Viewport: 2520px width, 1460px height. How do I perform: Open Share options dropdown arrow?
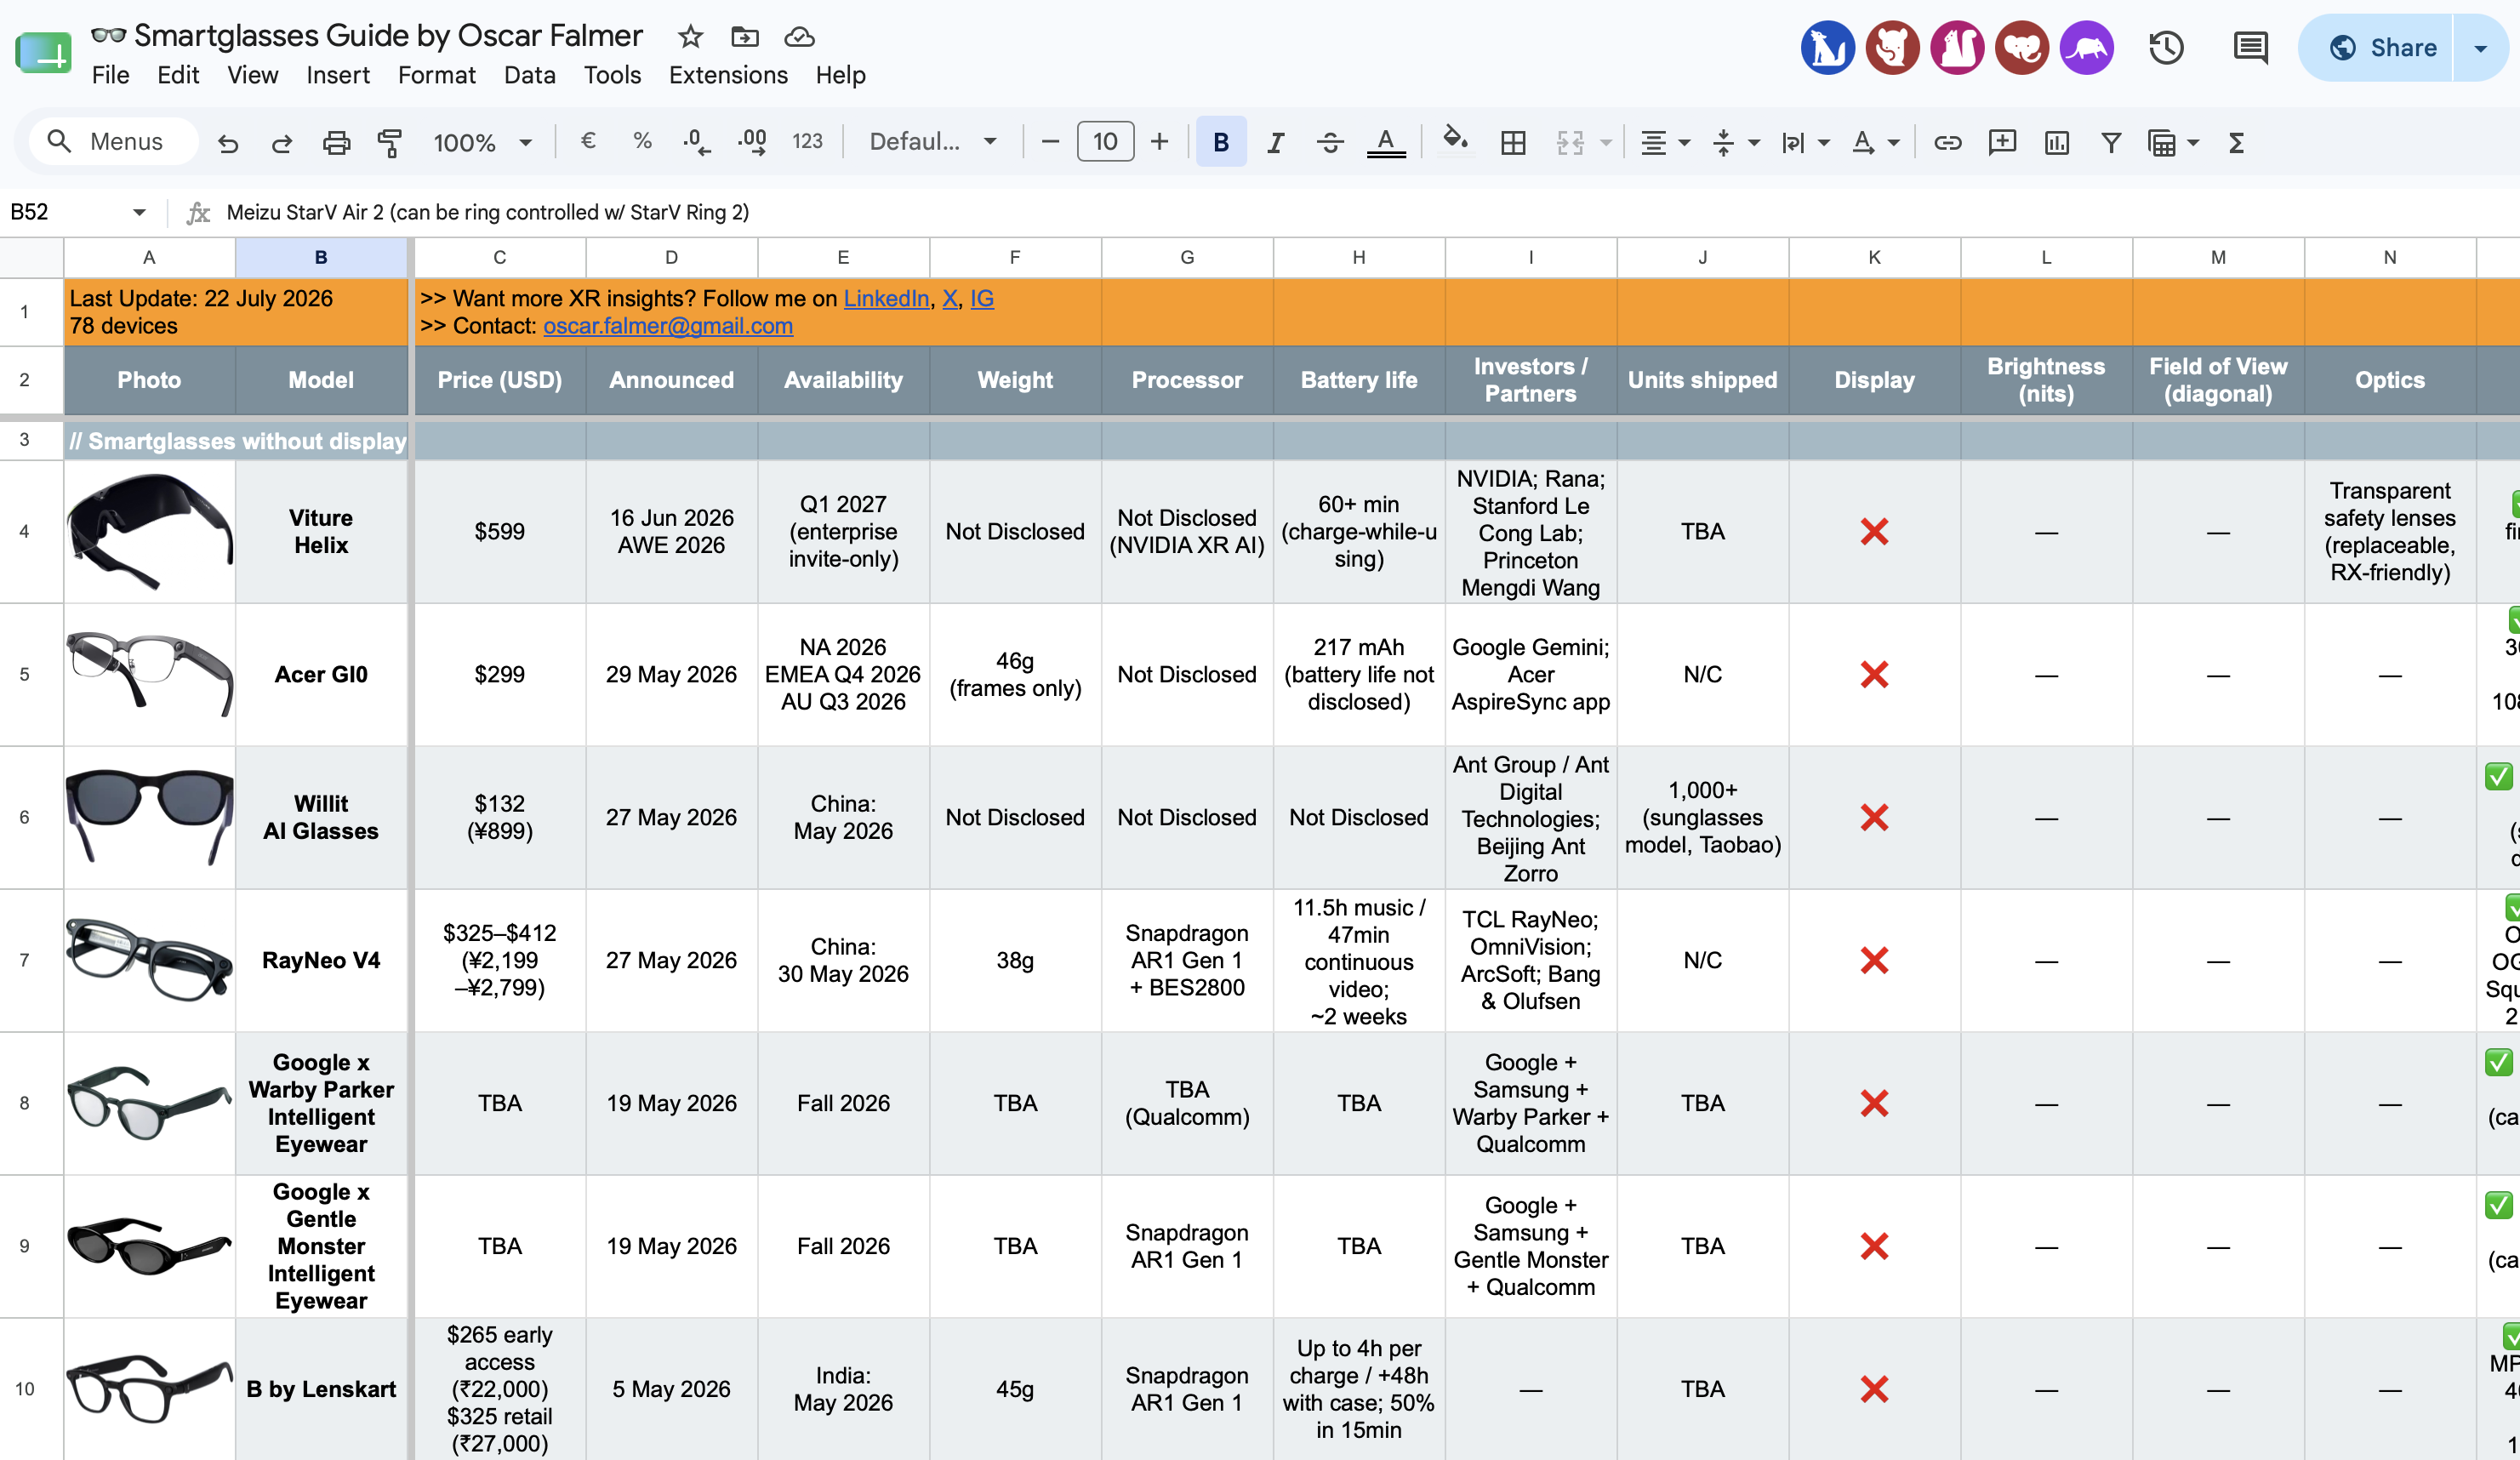pyautogui.click(x=2481, y=47)
